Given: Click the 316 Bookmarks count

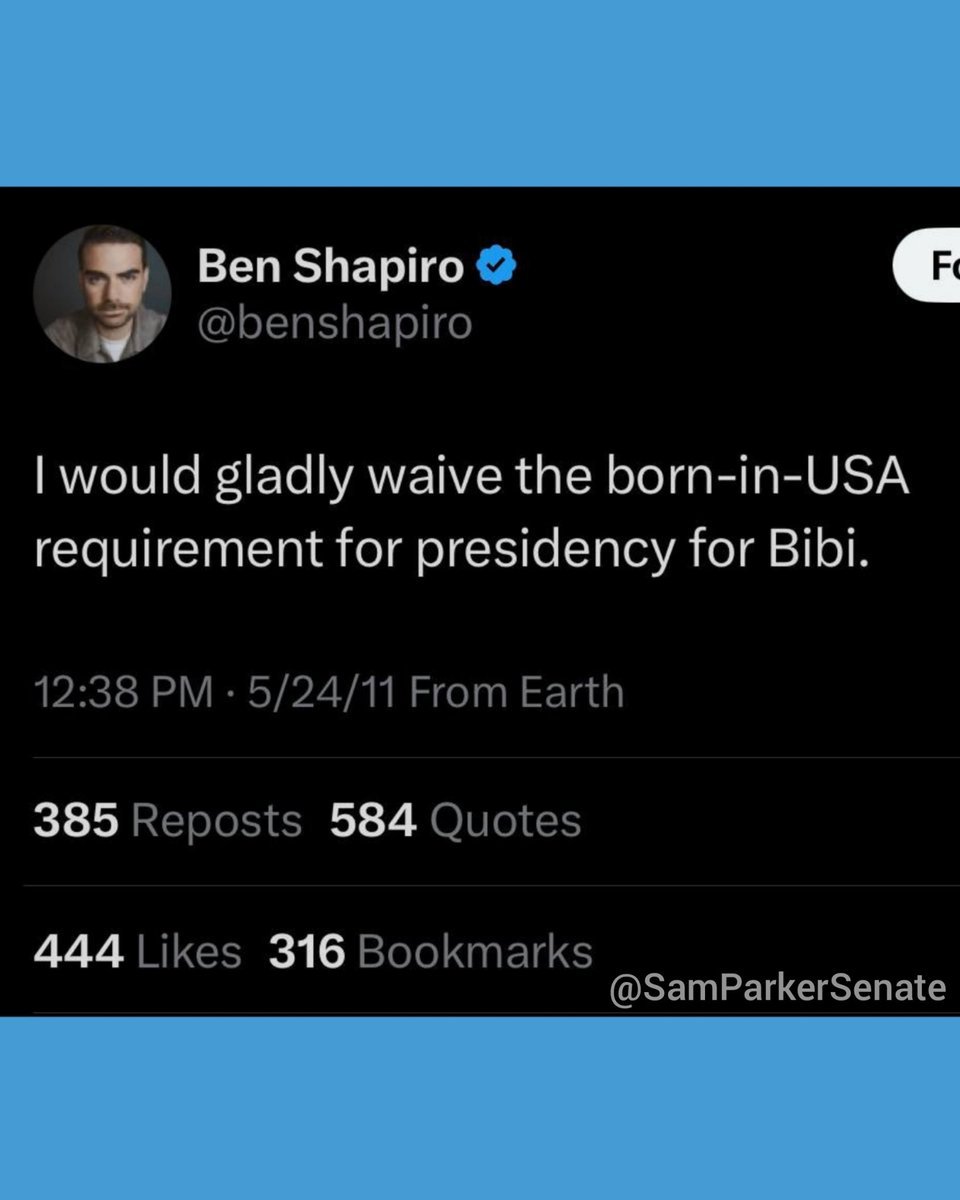Looking at the screenshot, I should (430, 952).
